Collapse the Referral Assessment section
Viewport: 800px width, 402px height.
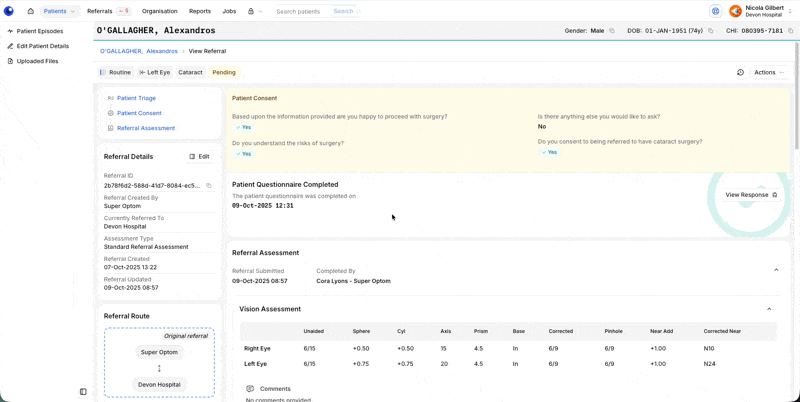pos(776,270)
